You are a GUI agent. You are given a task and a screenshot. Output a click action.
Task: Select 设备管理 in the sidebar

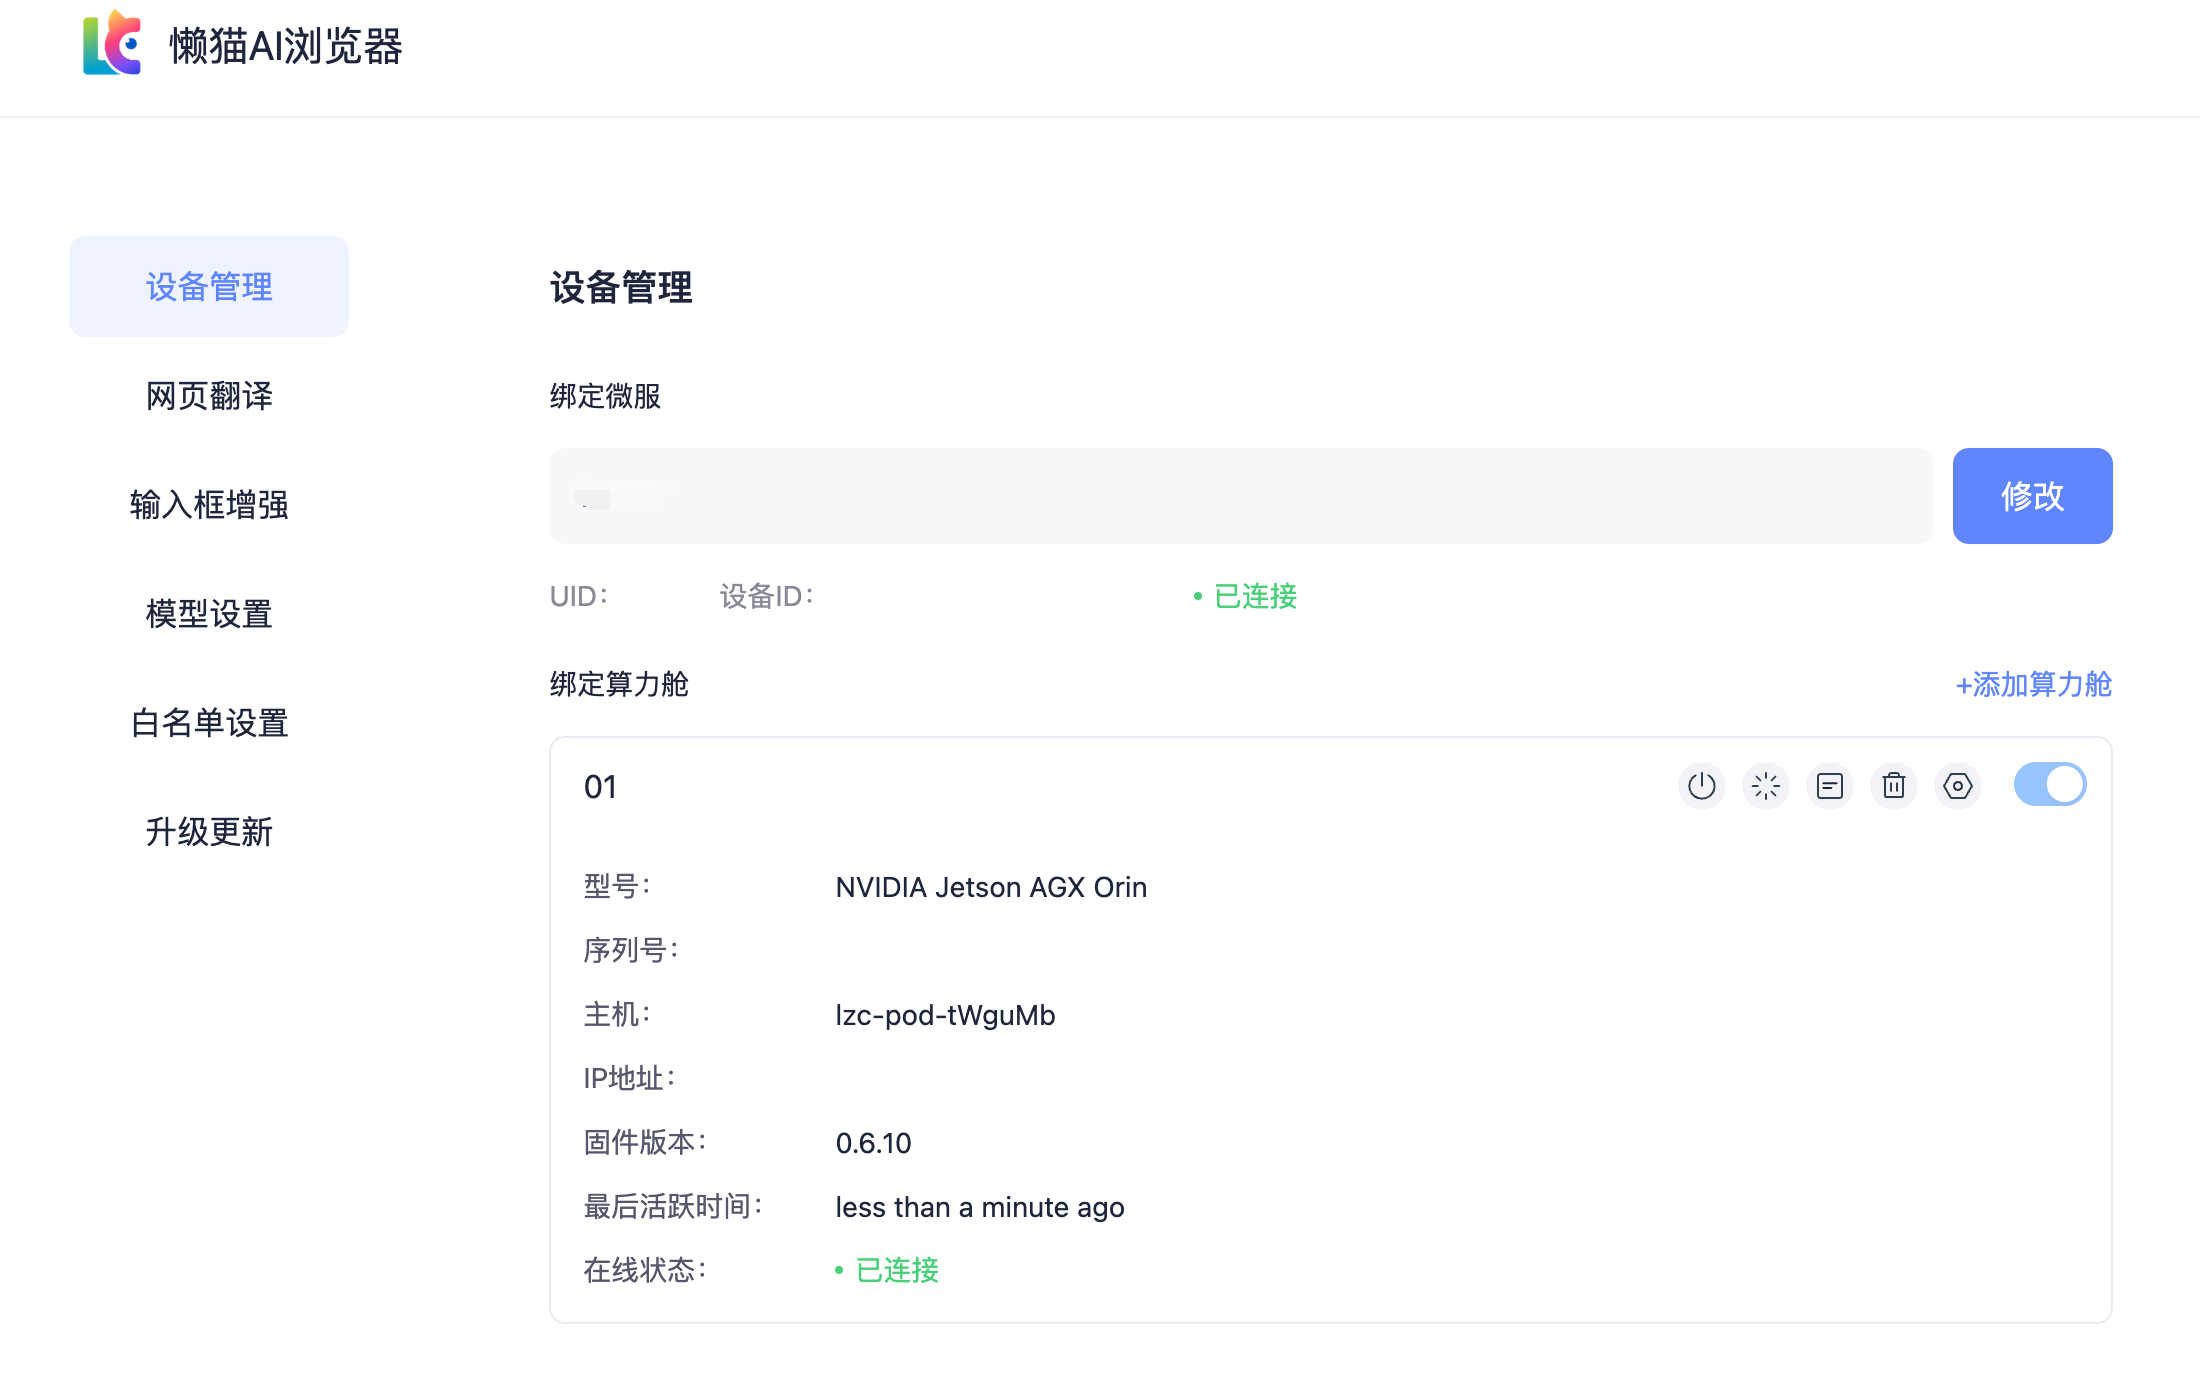point(209,287)
